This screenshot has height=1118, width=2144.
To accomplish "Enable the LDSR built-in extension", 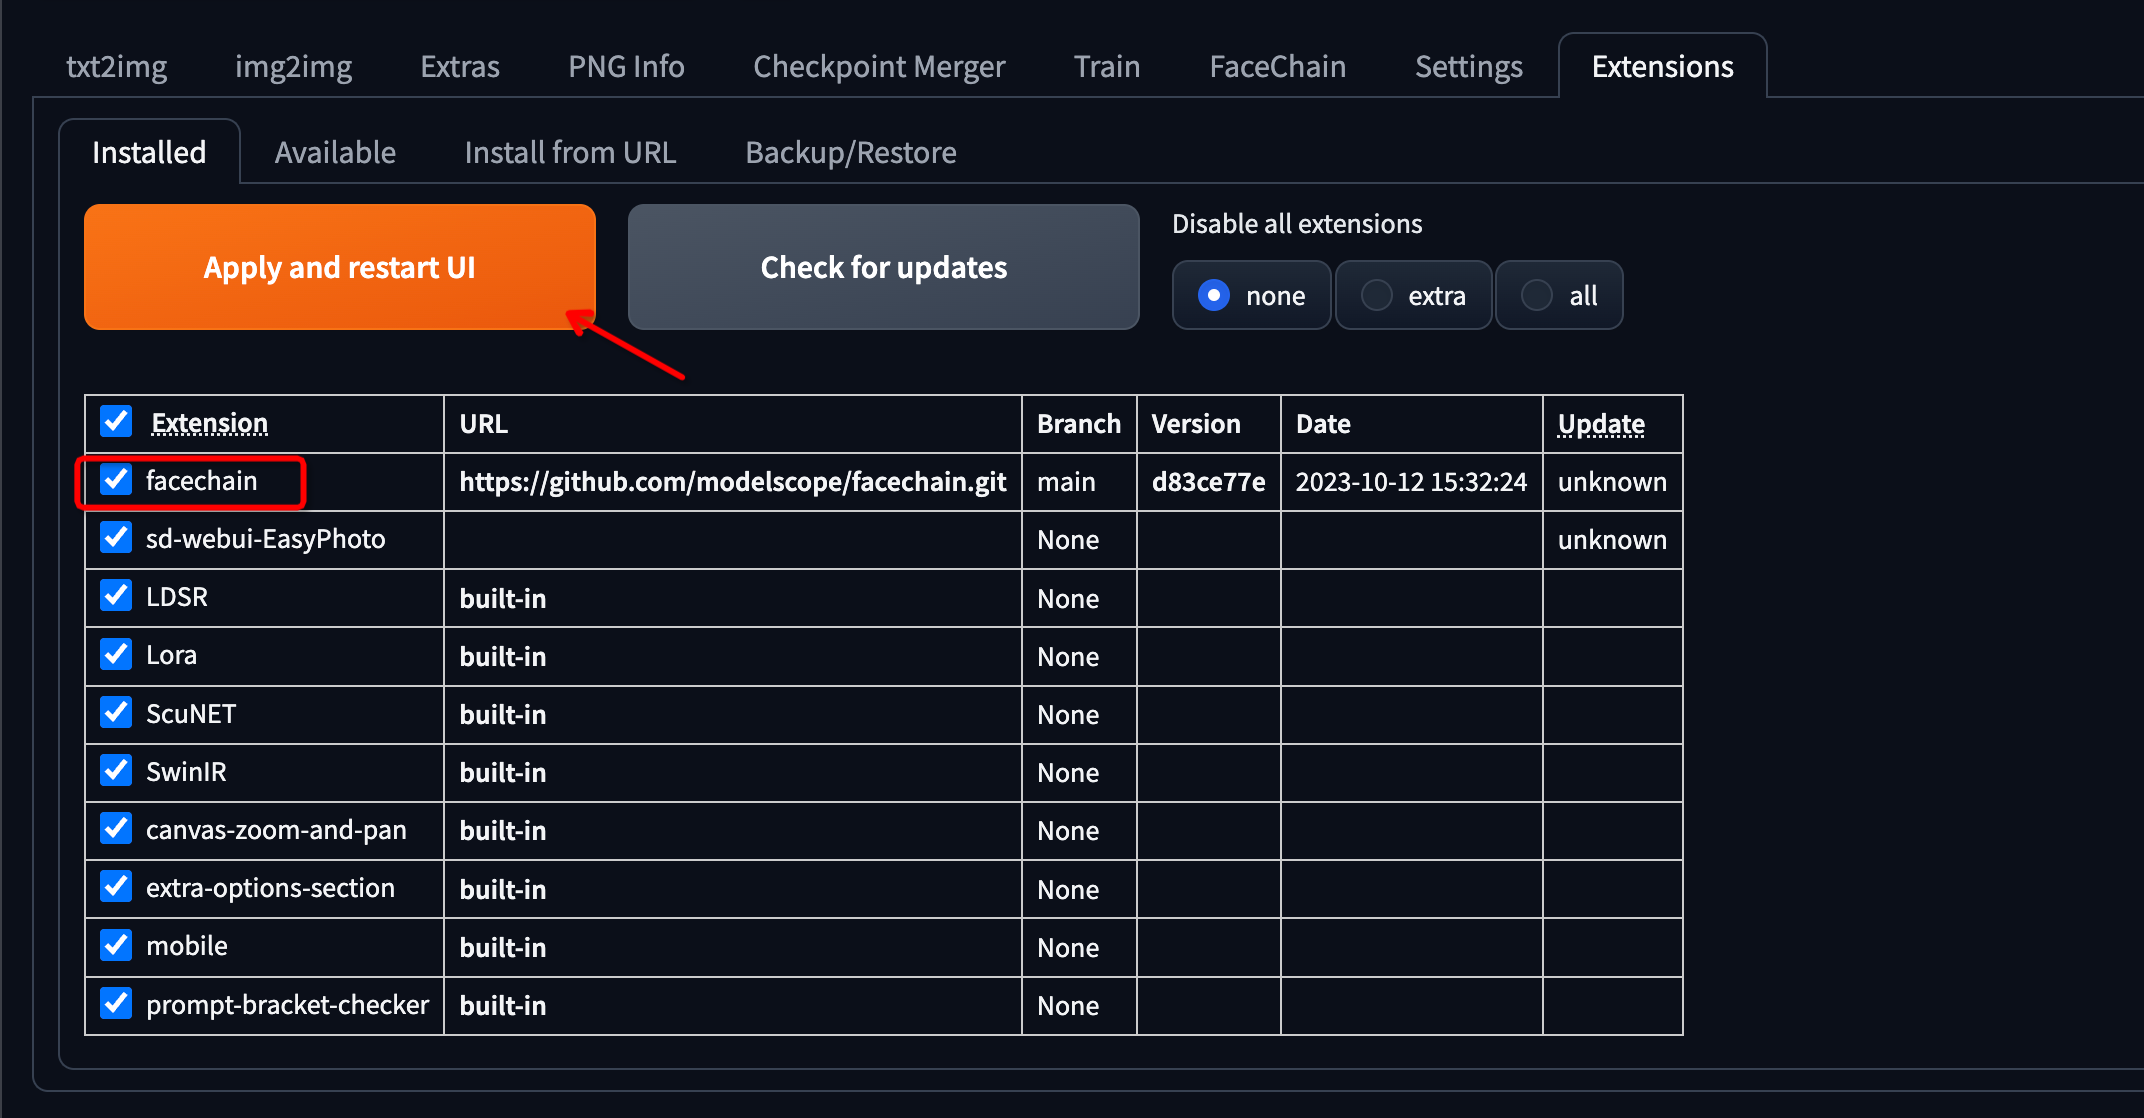I will pyautogui.click(x=116, y=597).
